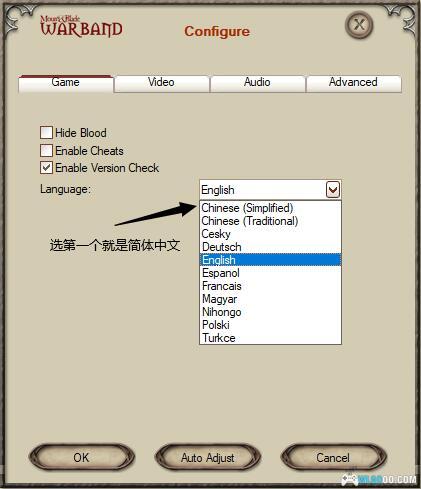421x489 pixels.
Task: Click the Mount & Blade Warband logo
Action: point(81,26)
